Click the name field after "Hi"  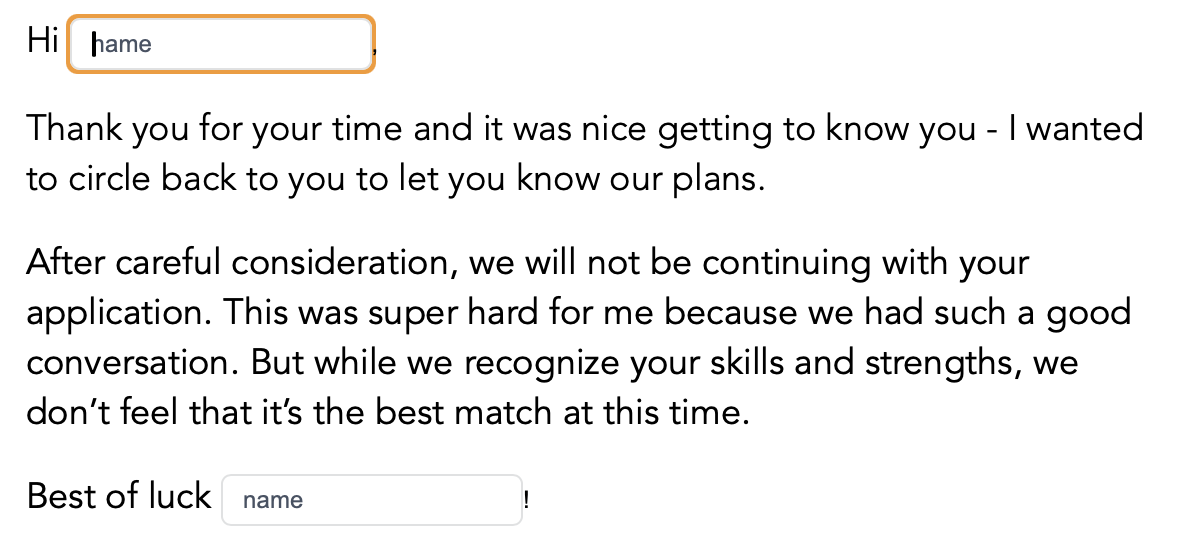tap(221, 44)
